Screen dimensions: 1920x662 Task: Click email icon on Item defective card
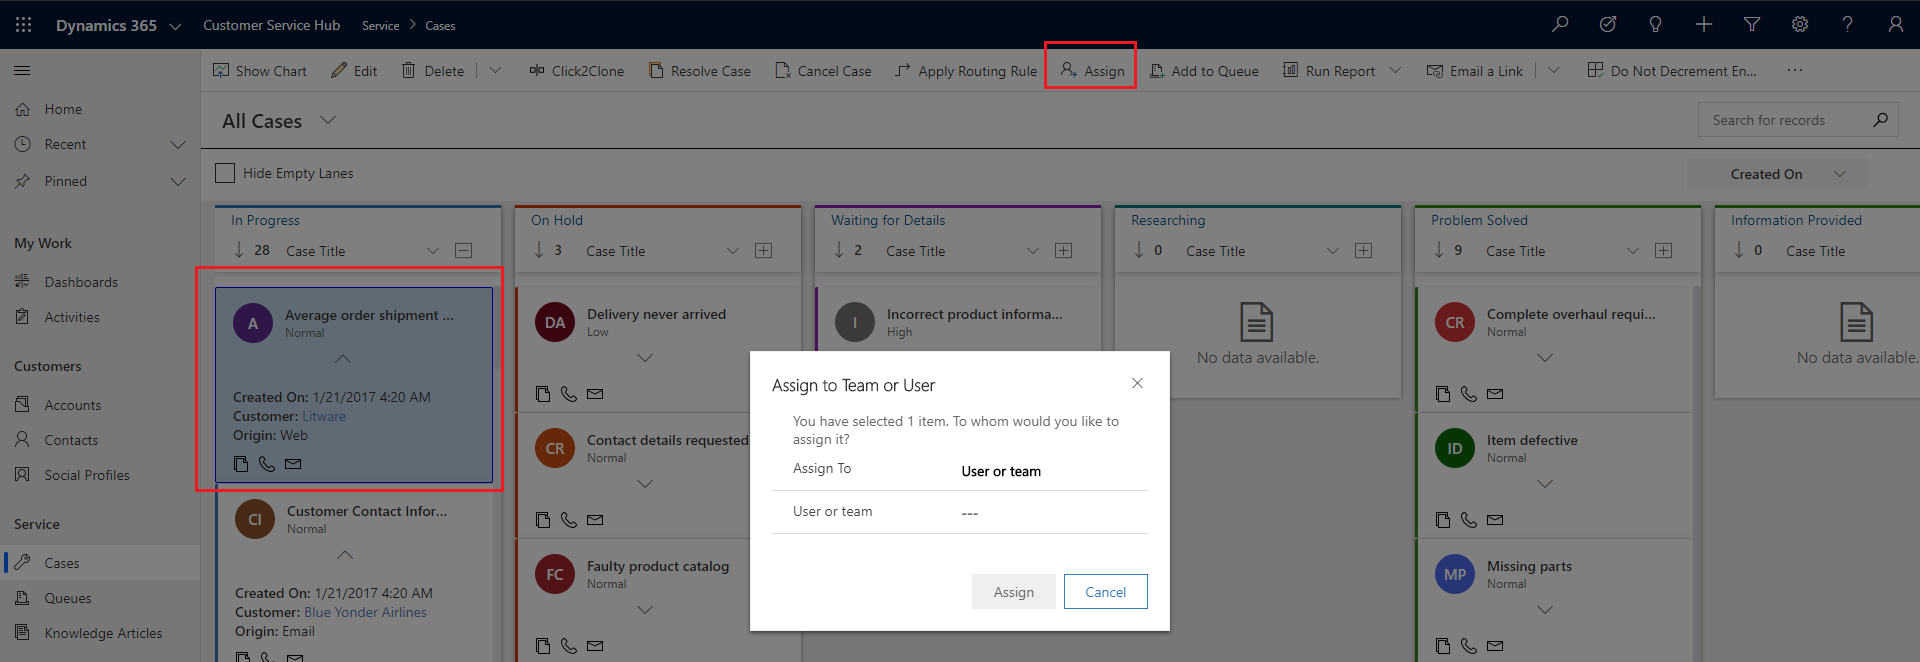[x=1495, y=520]
